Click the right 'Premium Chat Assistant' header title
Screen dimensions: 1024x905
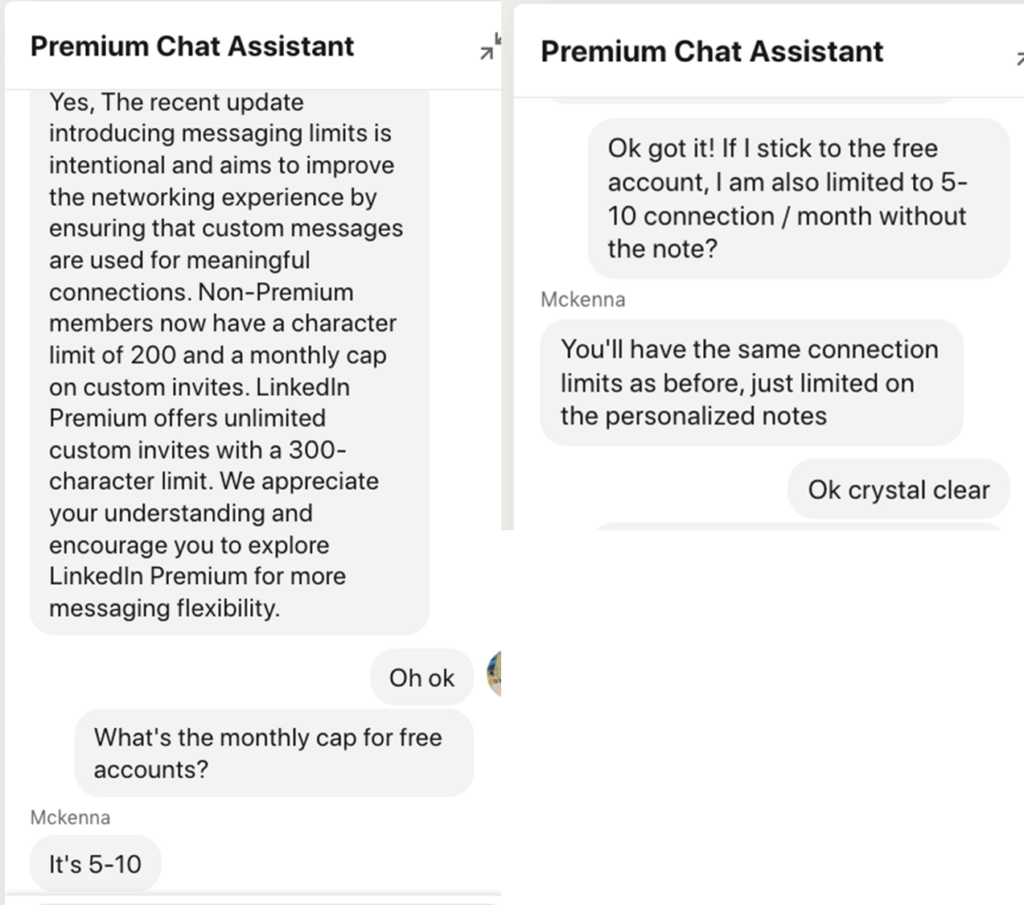click(x=712, y=52)
